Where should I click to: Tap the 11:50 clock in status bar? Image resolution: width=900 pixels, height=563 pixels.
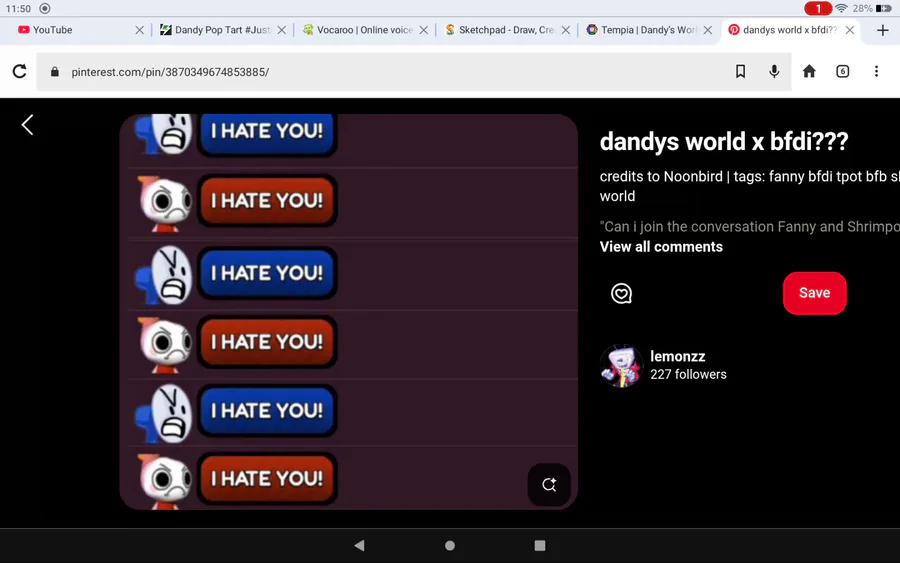coord(18,9)
